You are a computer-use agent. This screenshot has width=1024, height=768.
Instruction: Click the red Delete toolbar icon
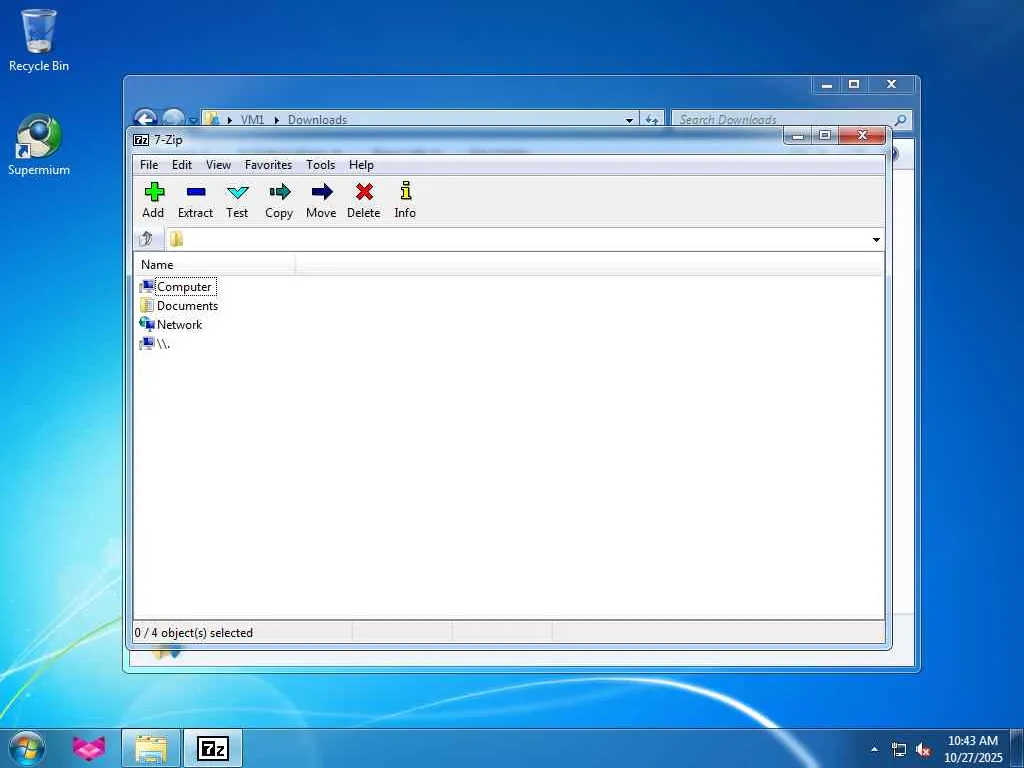coord(364,191)
